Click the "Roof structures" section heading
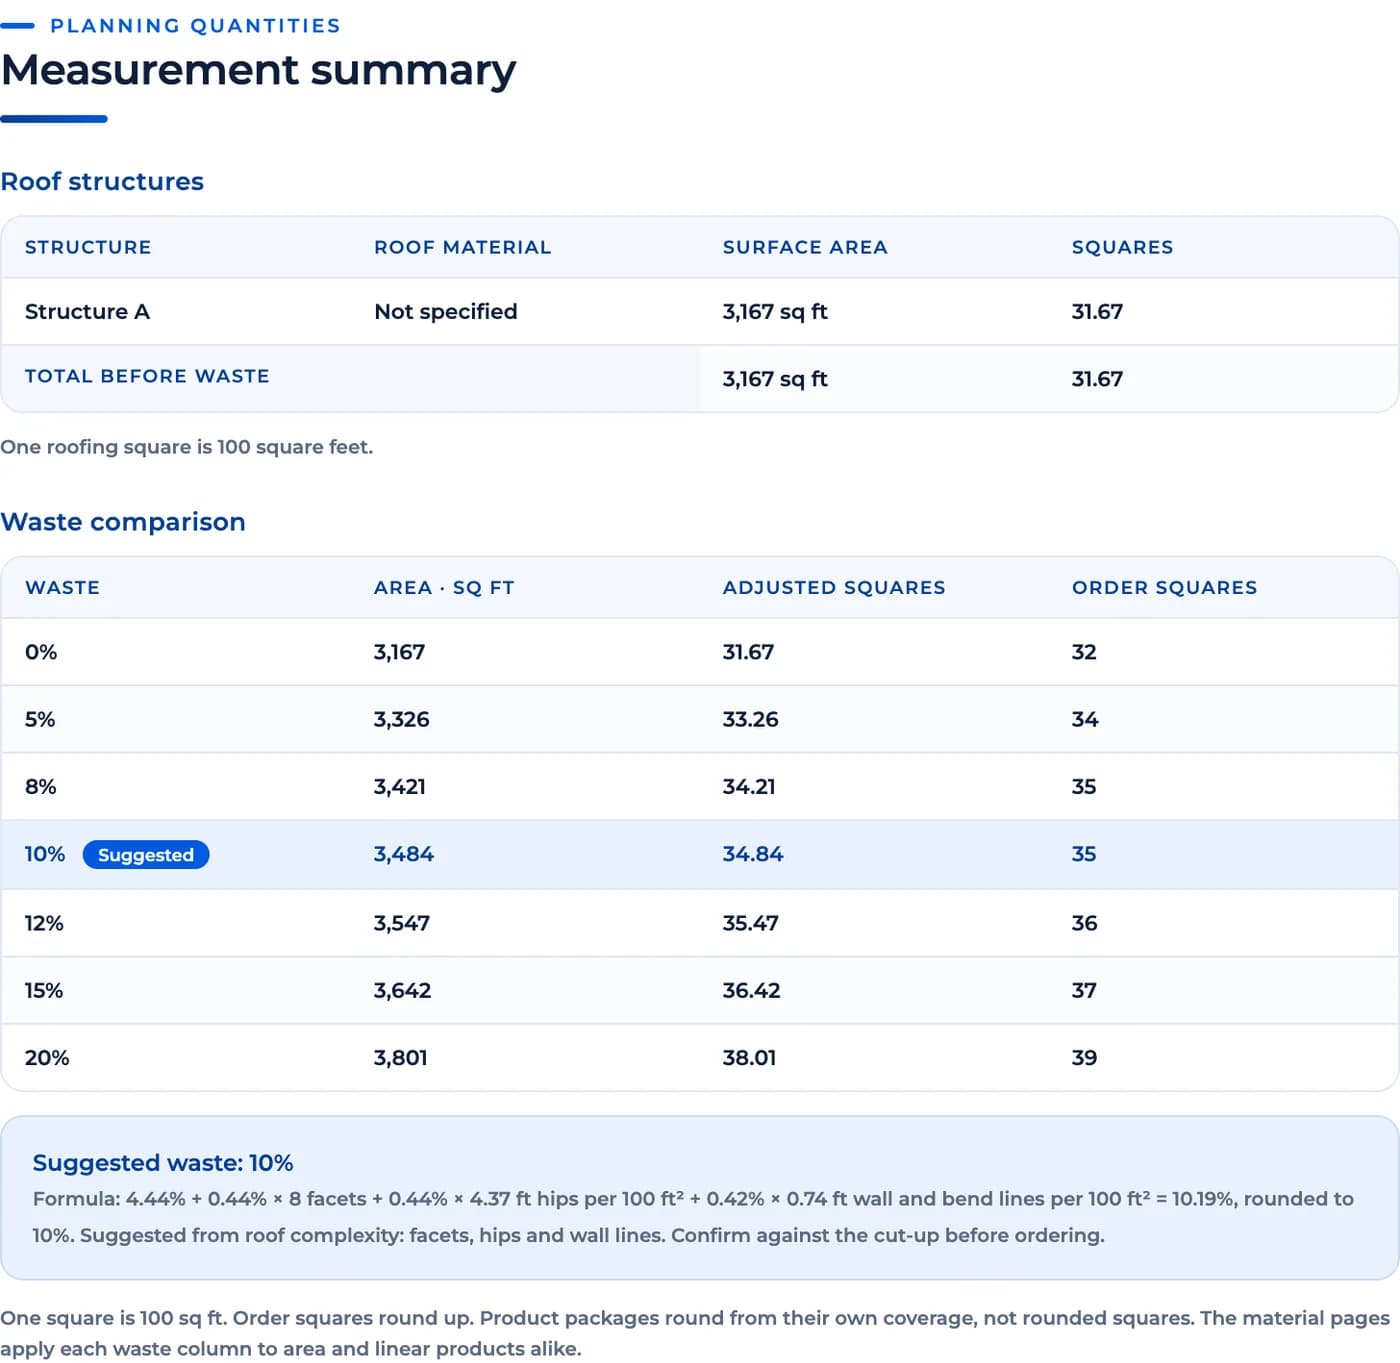The height and width of the screenshot is (1363, 1400). [102, 181]
